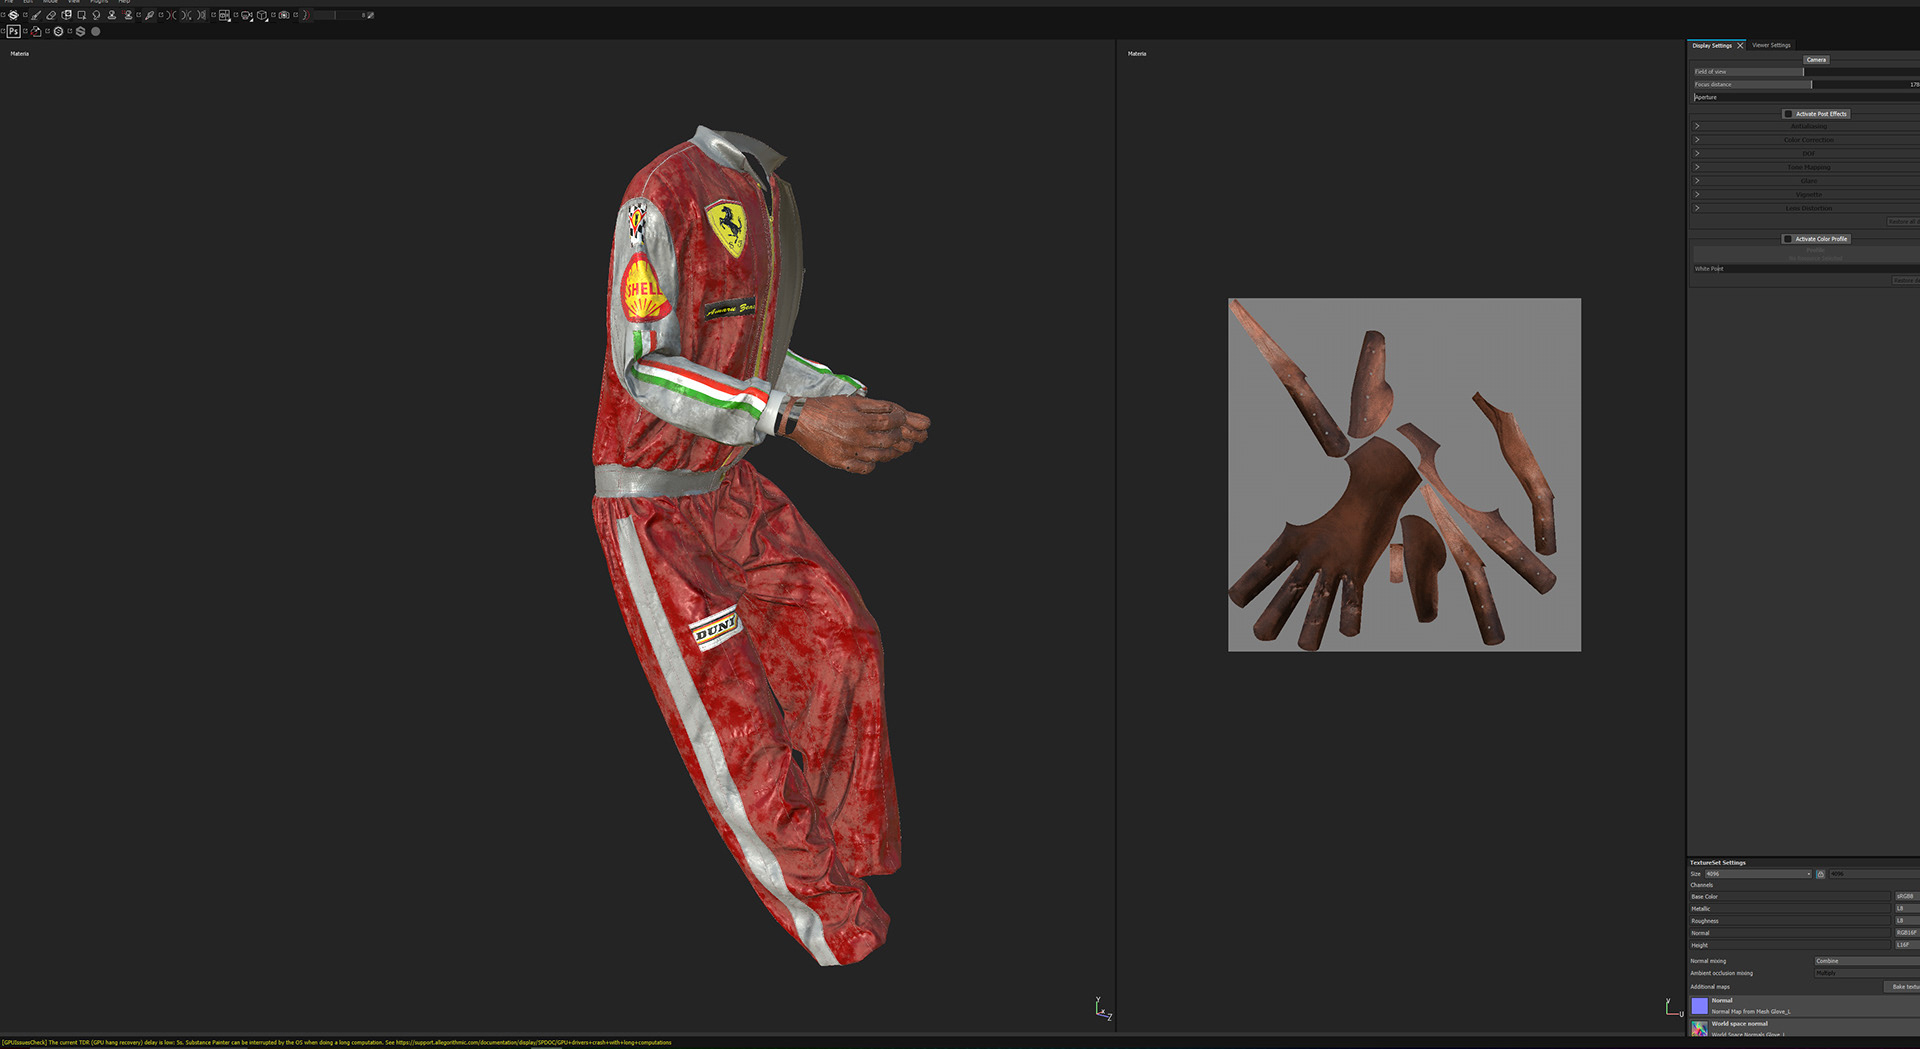The image size is (1920, 1049).
Task: Open the texture Size 4096 dropdown
Action: coord(1758,874)
